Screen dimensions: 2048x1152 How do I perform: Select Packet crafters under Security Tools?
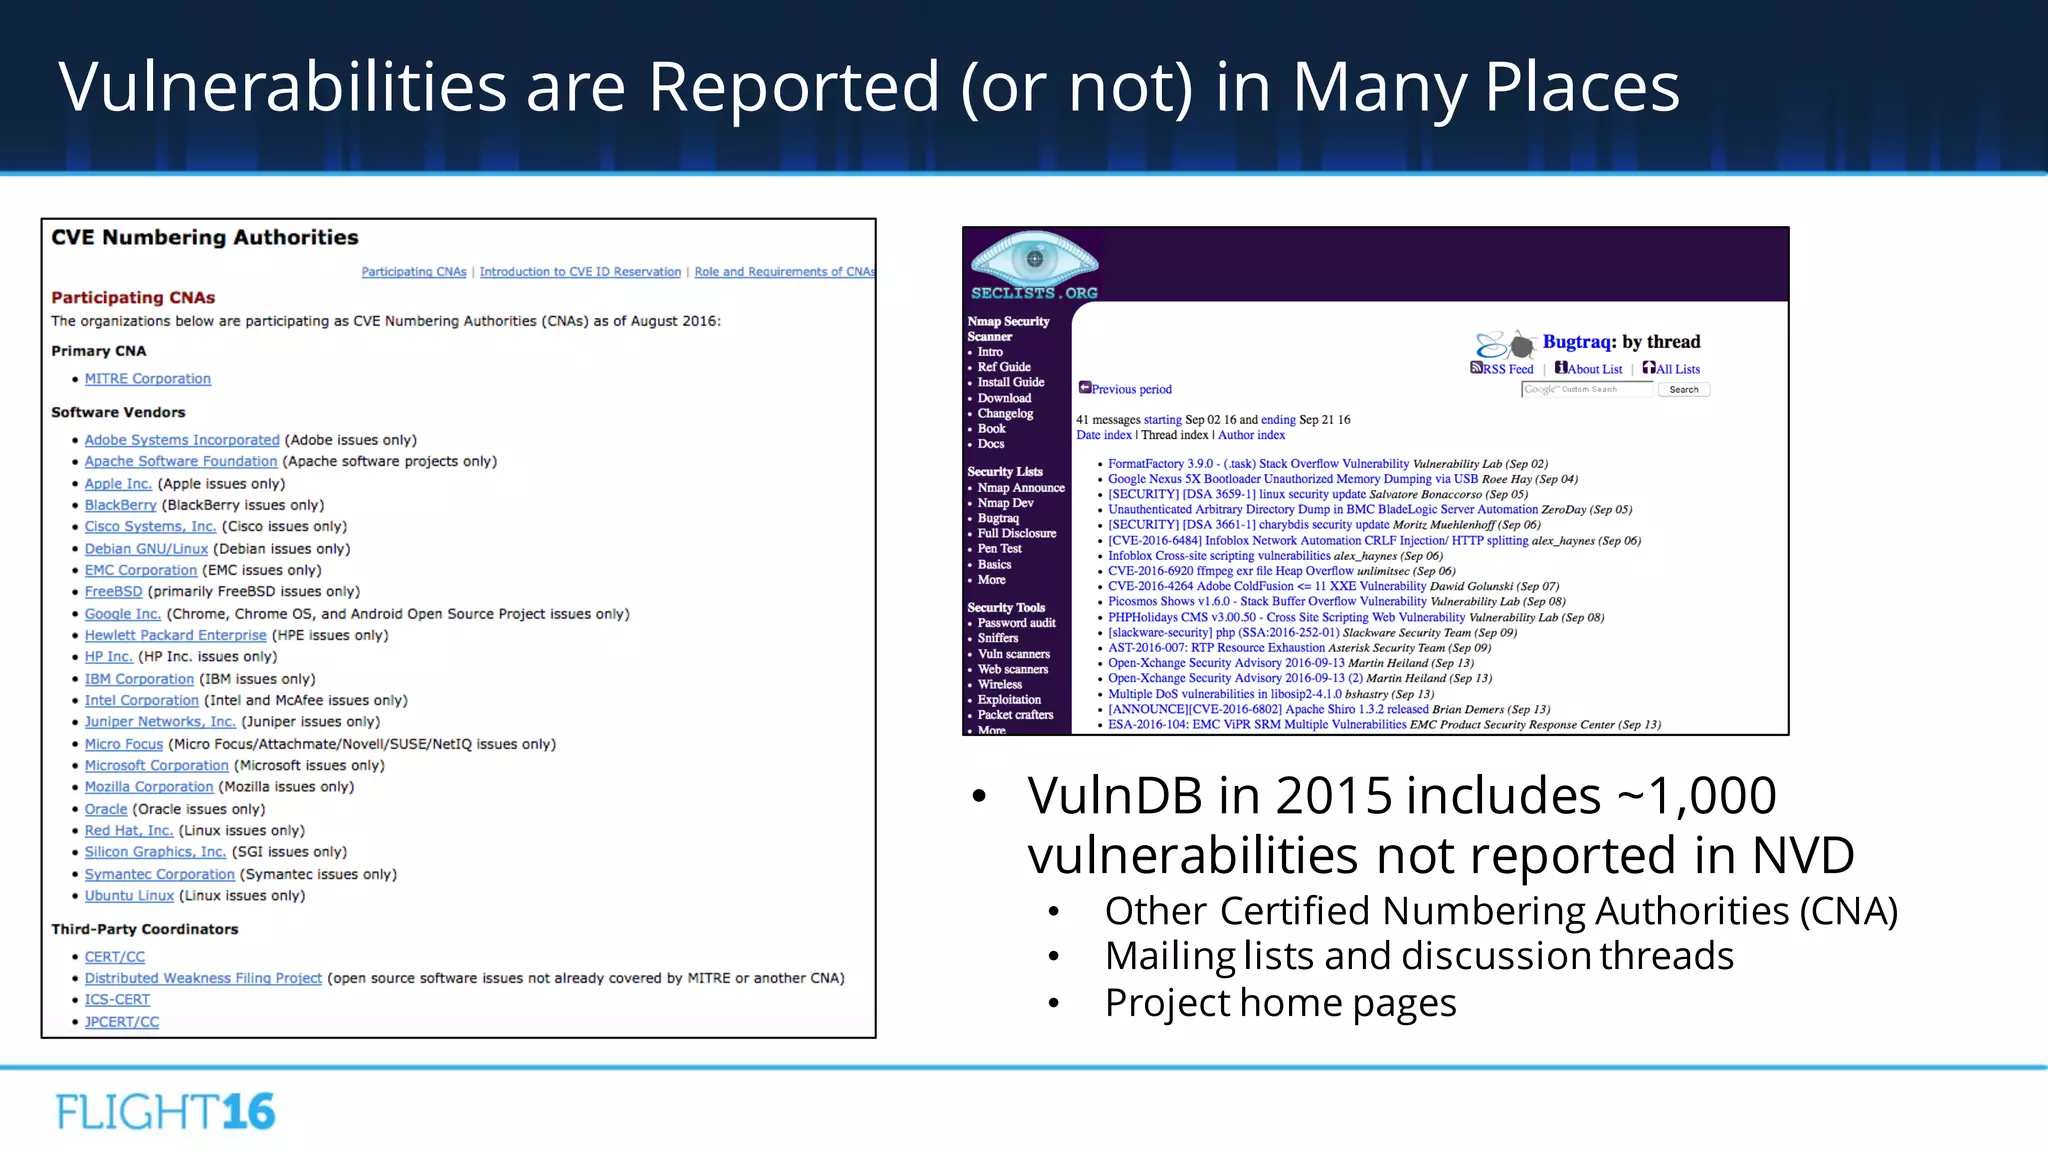(x=1016, y=715)
